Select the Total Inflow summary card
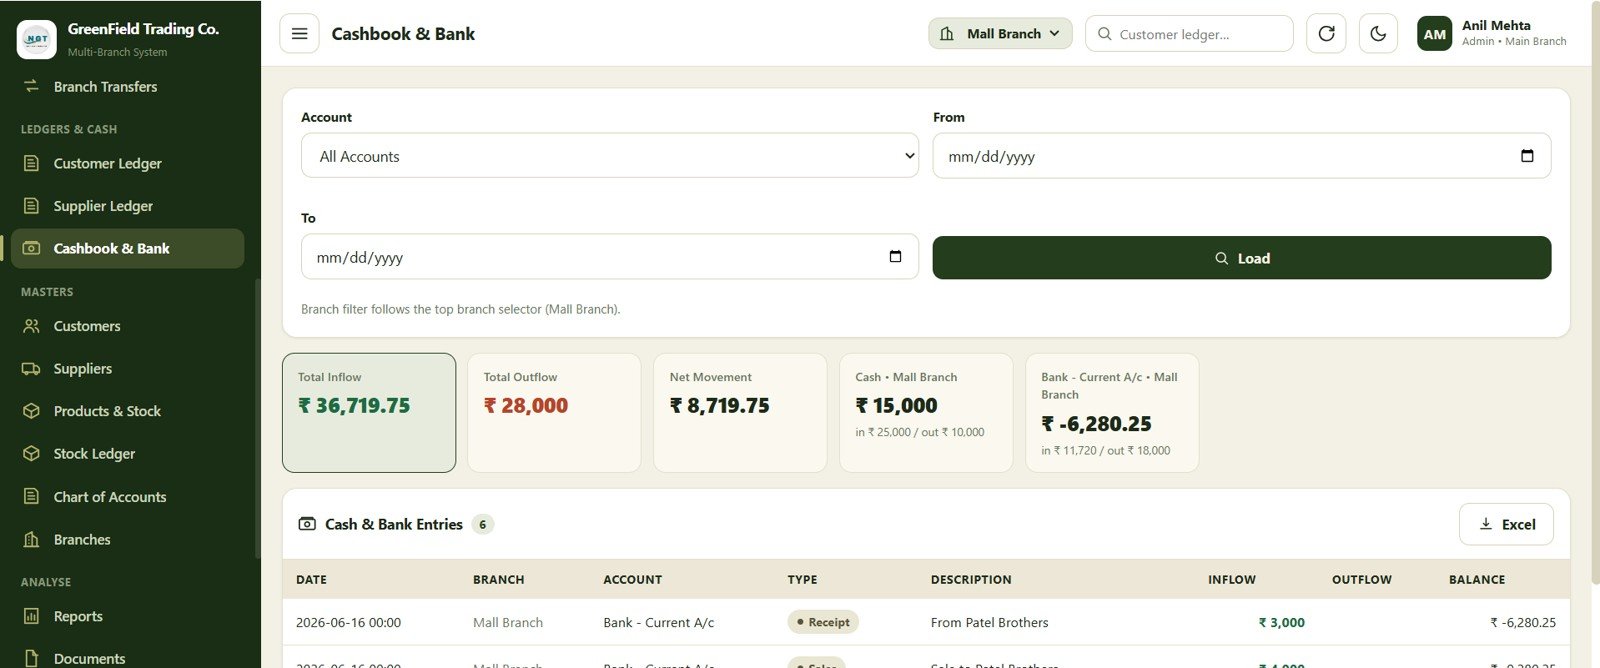 (369, 412)
